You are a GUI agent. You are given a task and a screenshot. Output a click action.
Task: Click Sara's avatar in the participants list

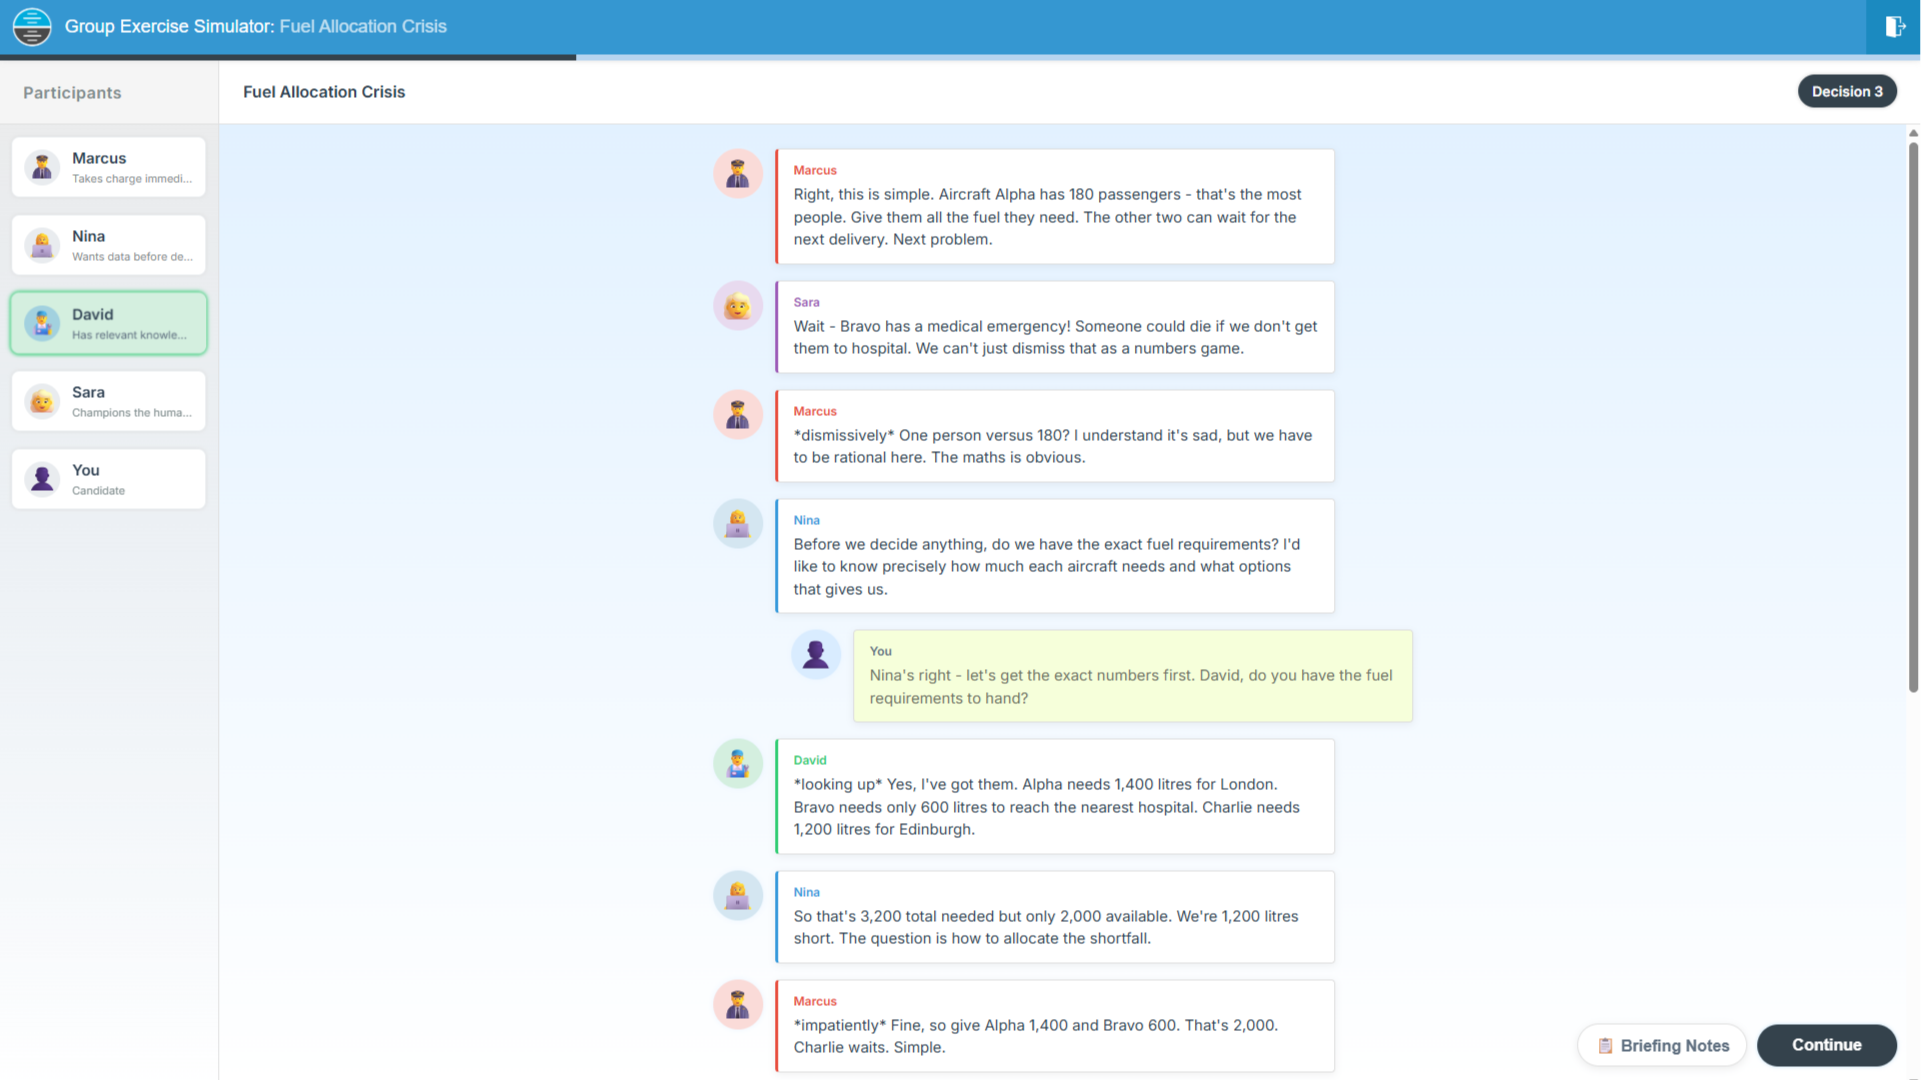pyautogui.click(x=42, y=401)
